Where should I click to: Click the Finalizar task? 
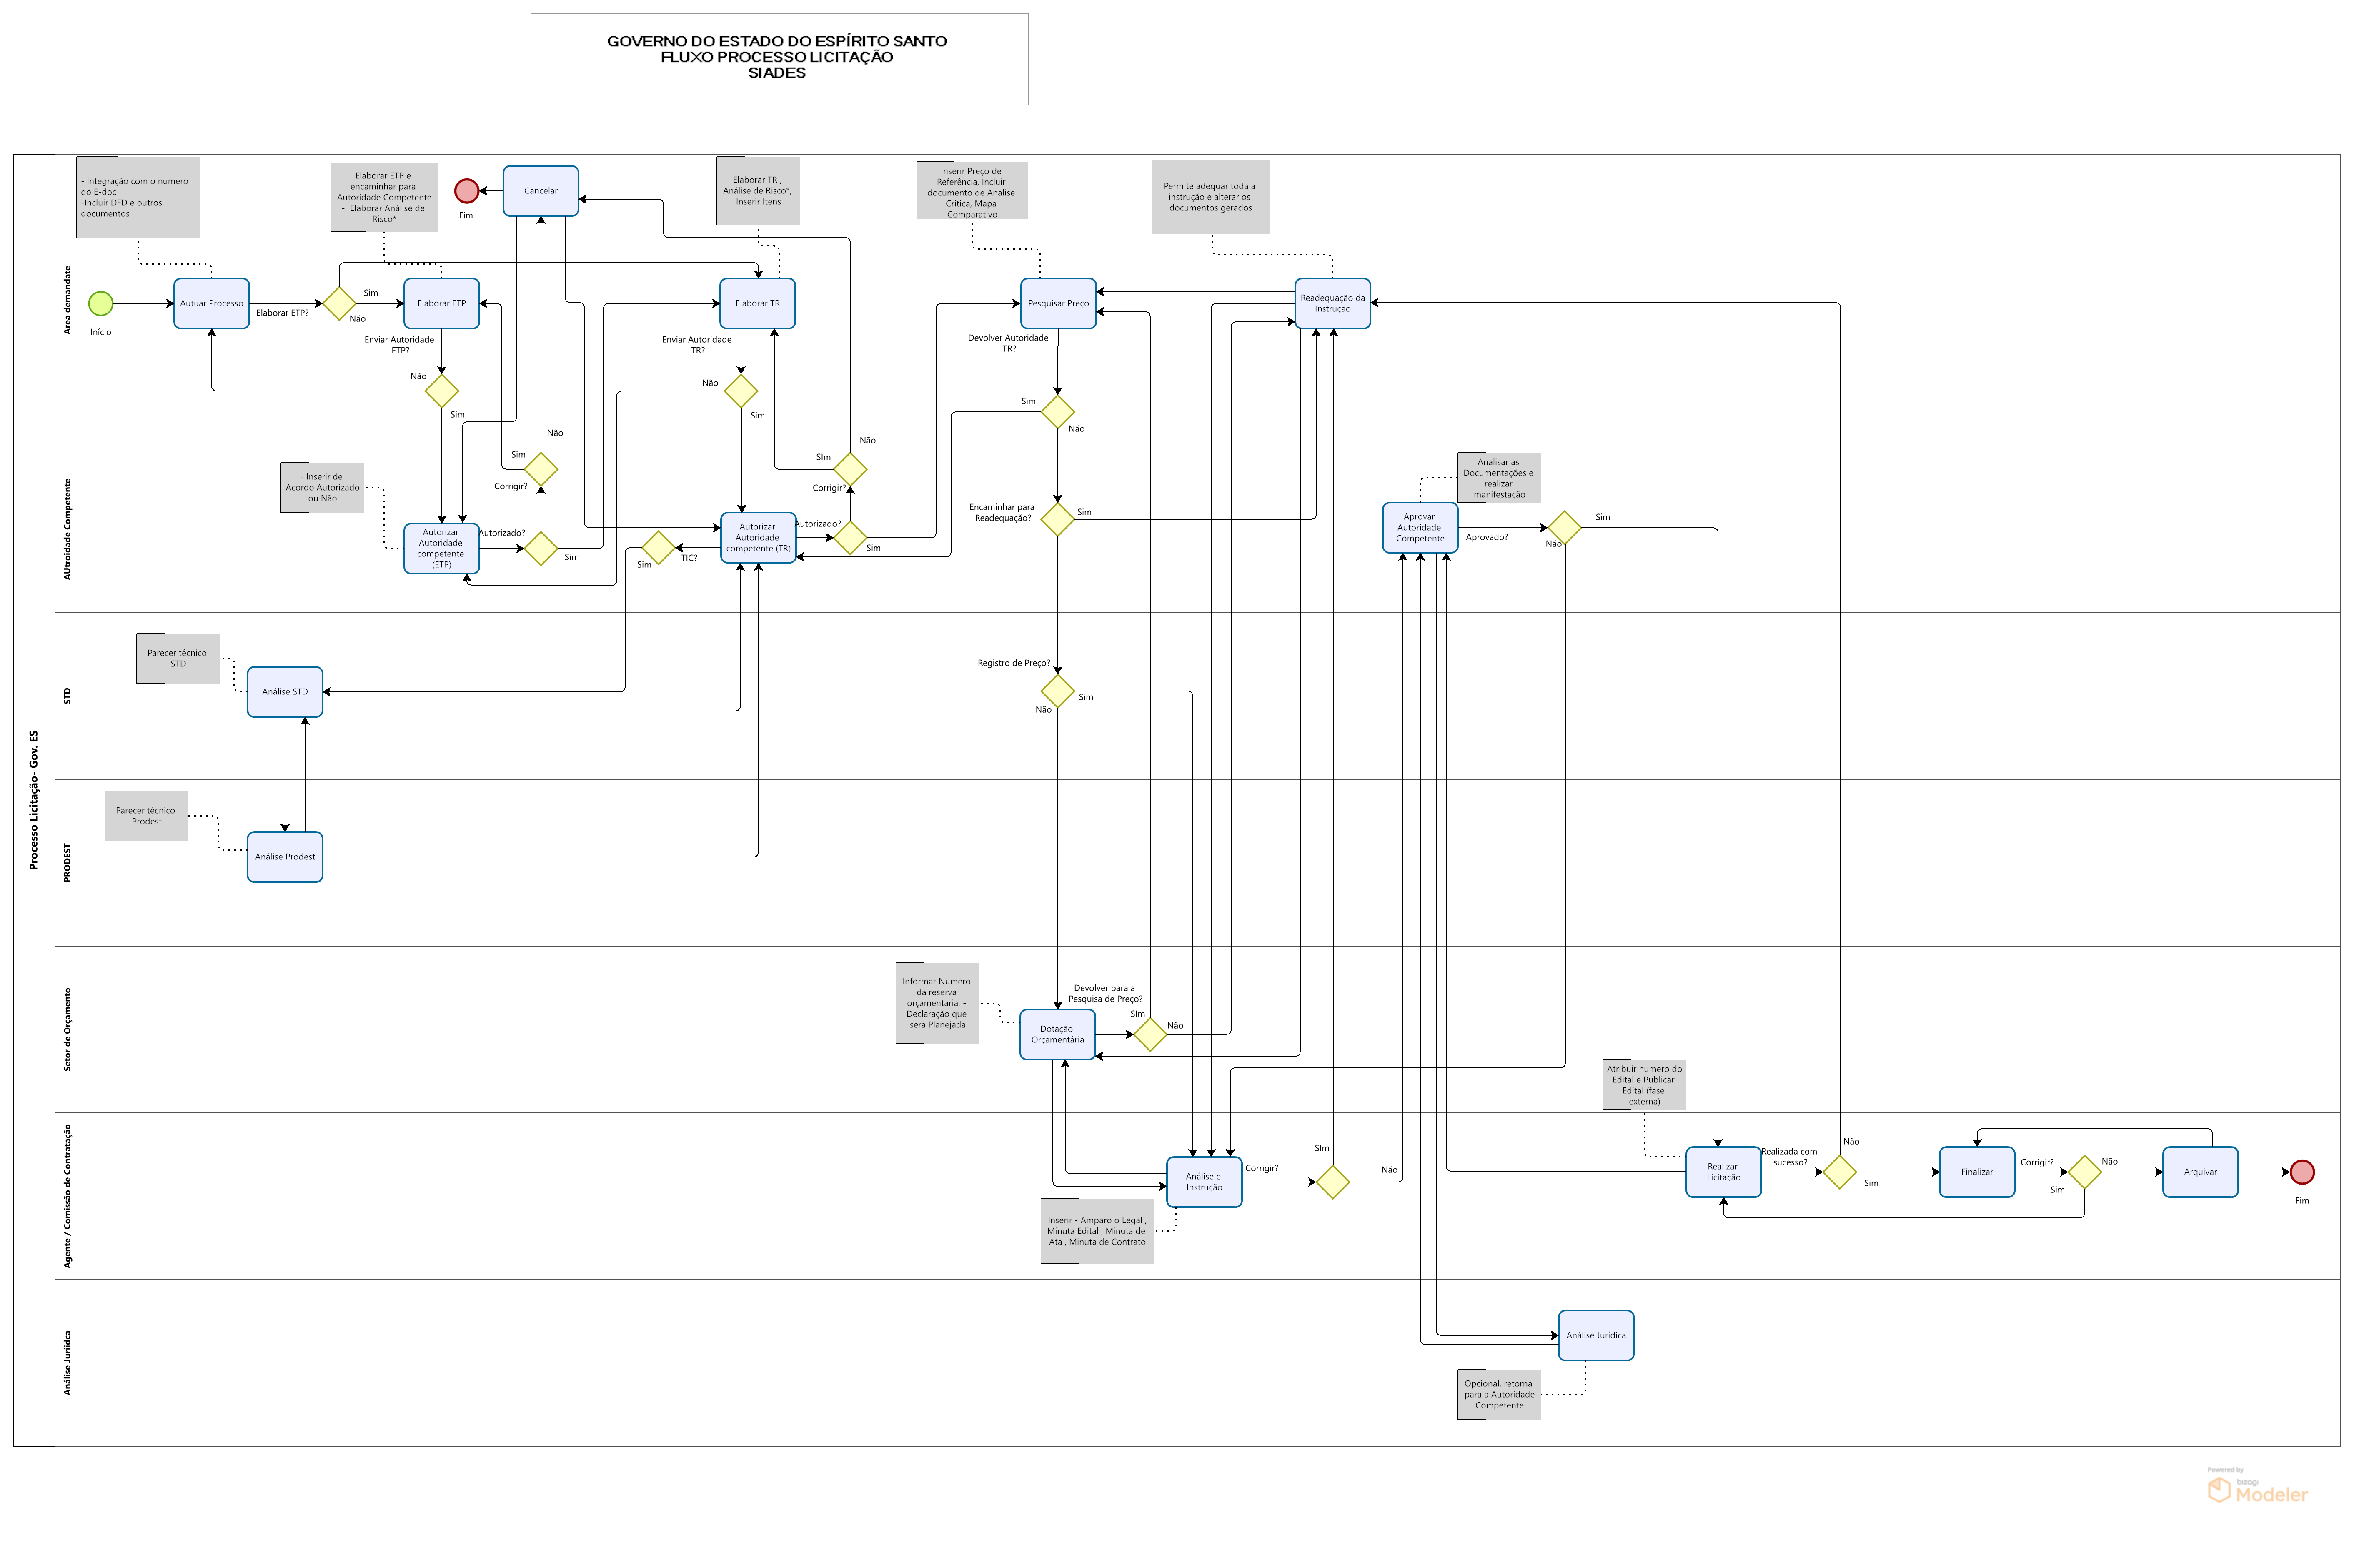[1977, 1172]
